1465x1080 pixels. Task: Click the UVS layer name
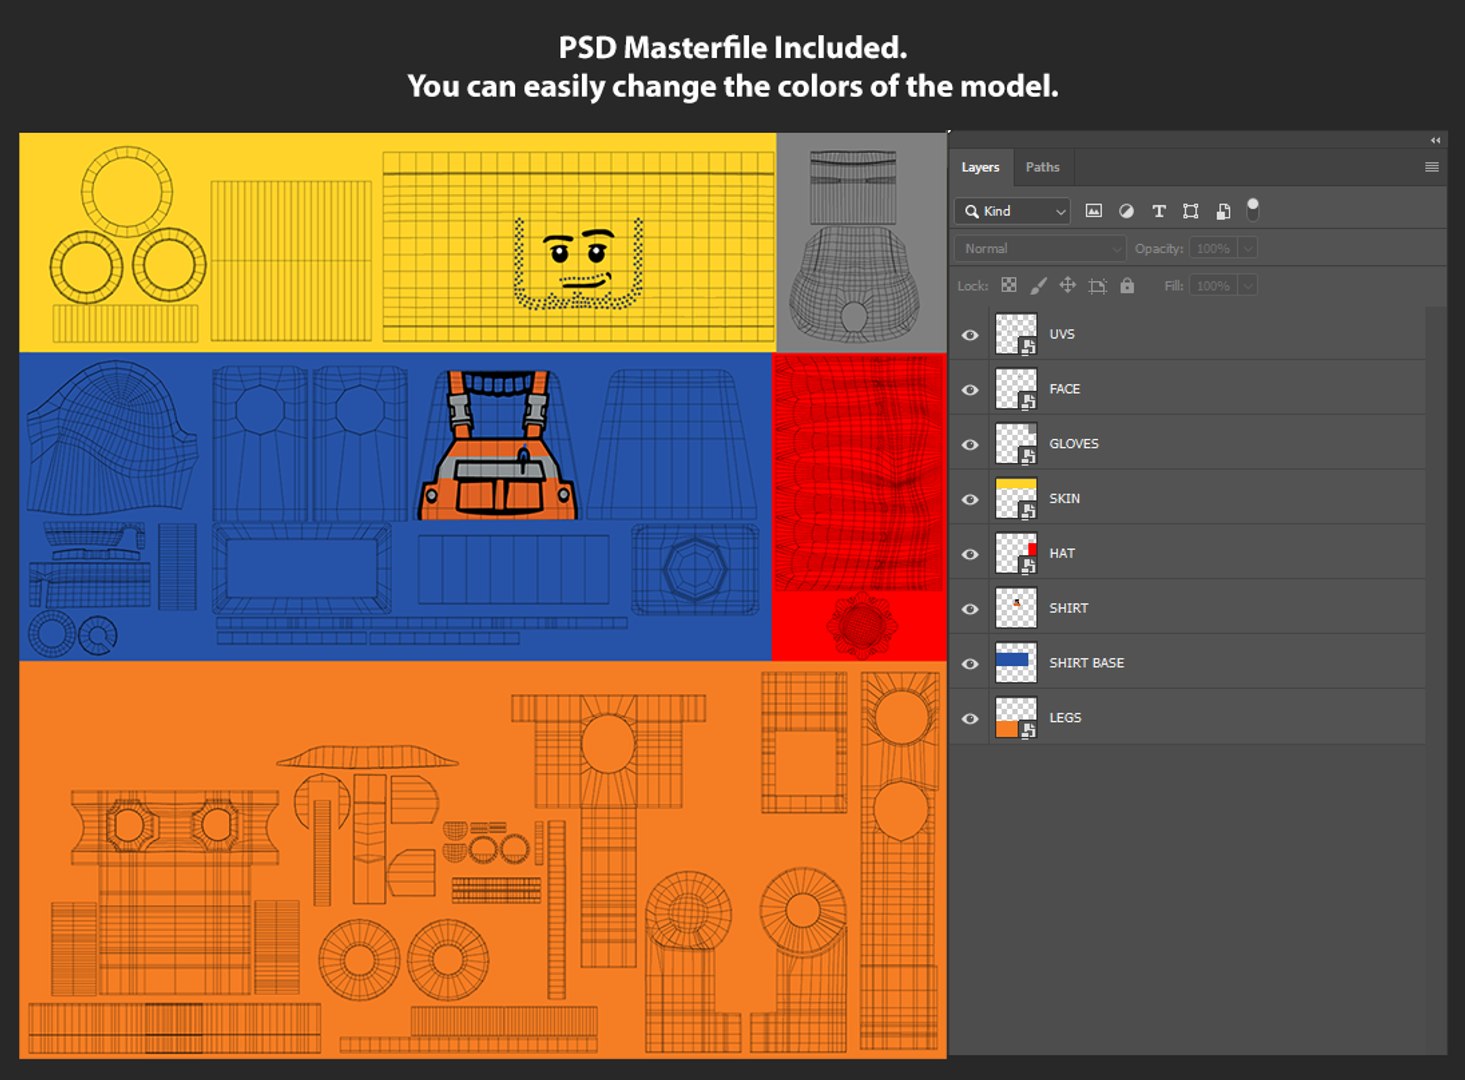point(1062,334)
